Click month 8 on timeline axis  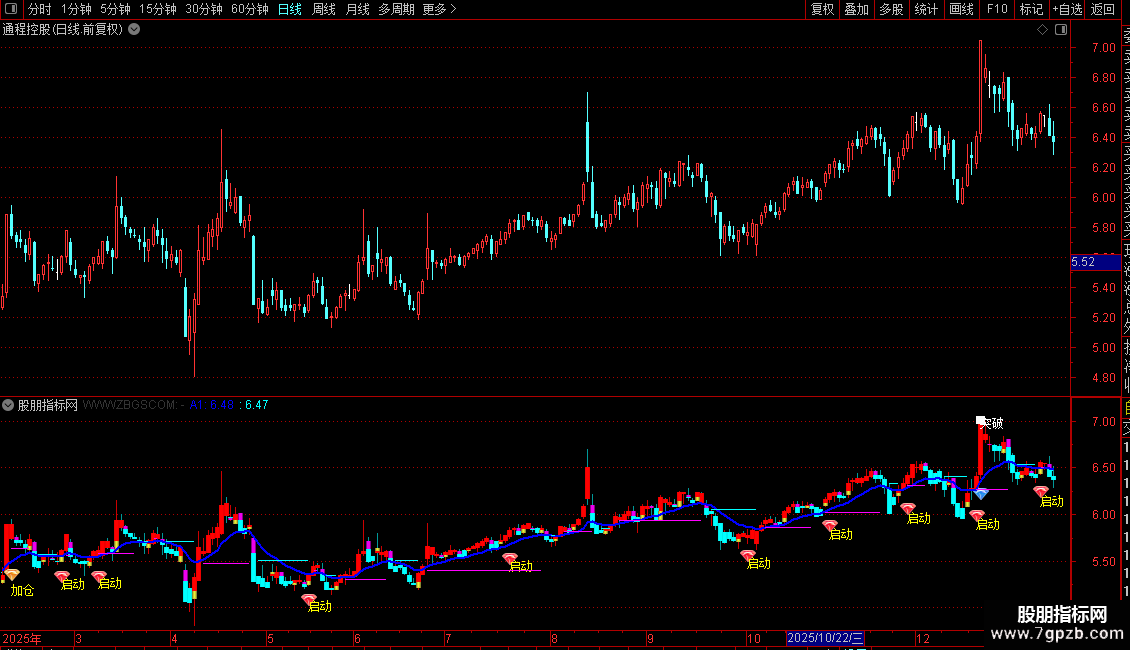pos(554,638)
